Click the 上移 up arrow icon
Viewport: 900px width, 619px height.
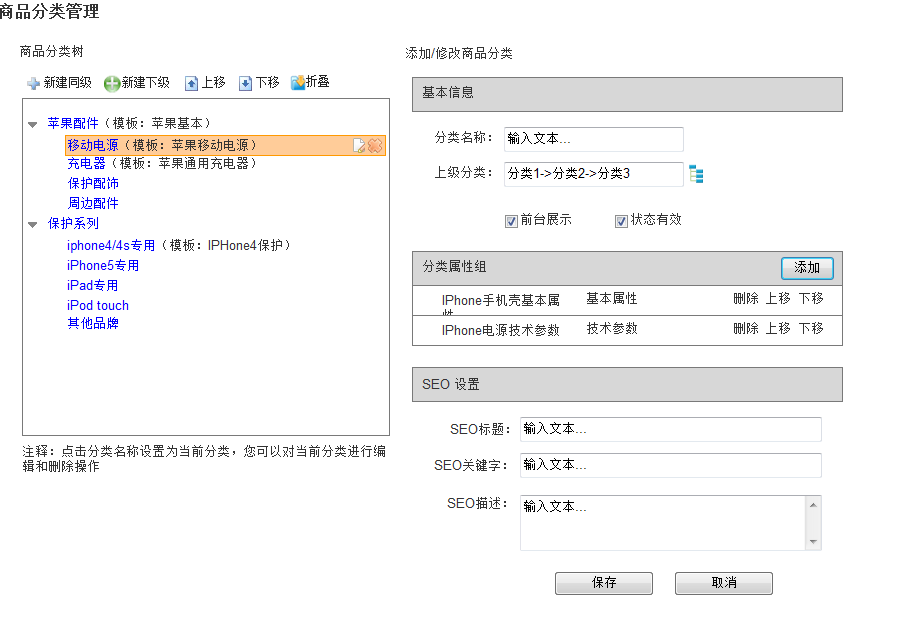(191, 83)
